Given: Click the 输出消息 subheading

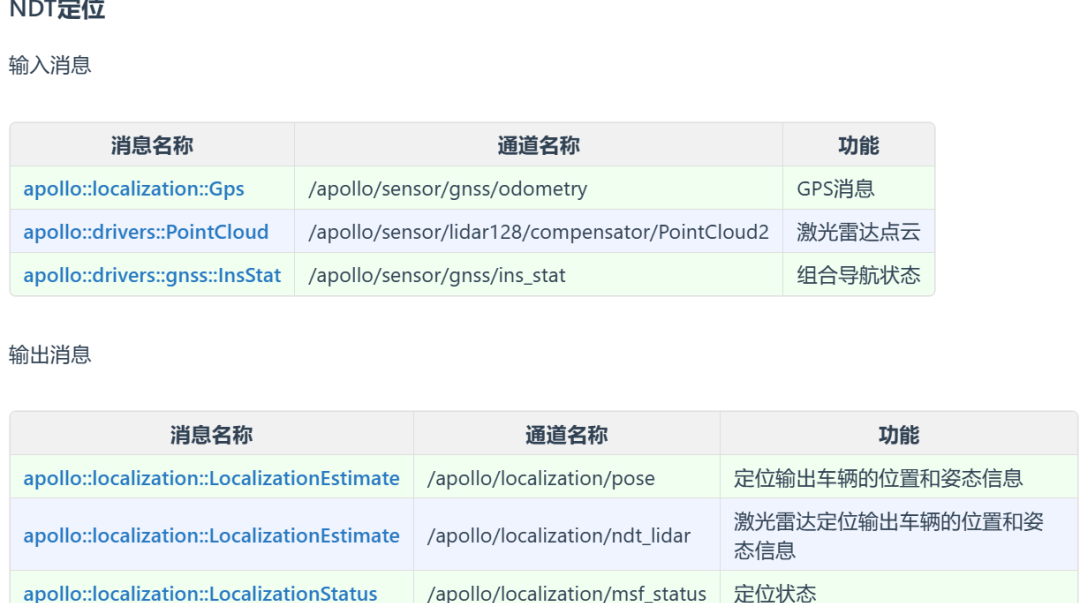Looking at the screenshot, I should 50,355.
